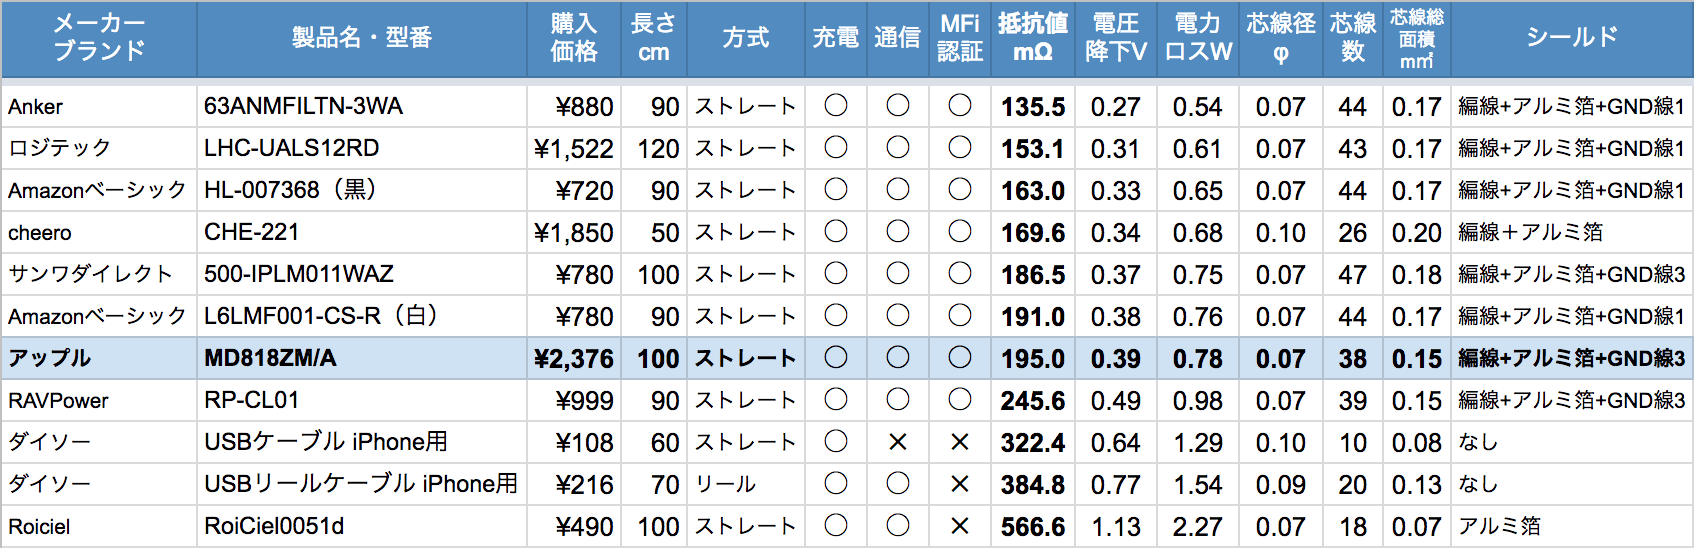The height and width of the screenshot is (548, 1694).
Task: Click the 芯線総面積 column header
Action: coord(1417,38)
